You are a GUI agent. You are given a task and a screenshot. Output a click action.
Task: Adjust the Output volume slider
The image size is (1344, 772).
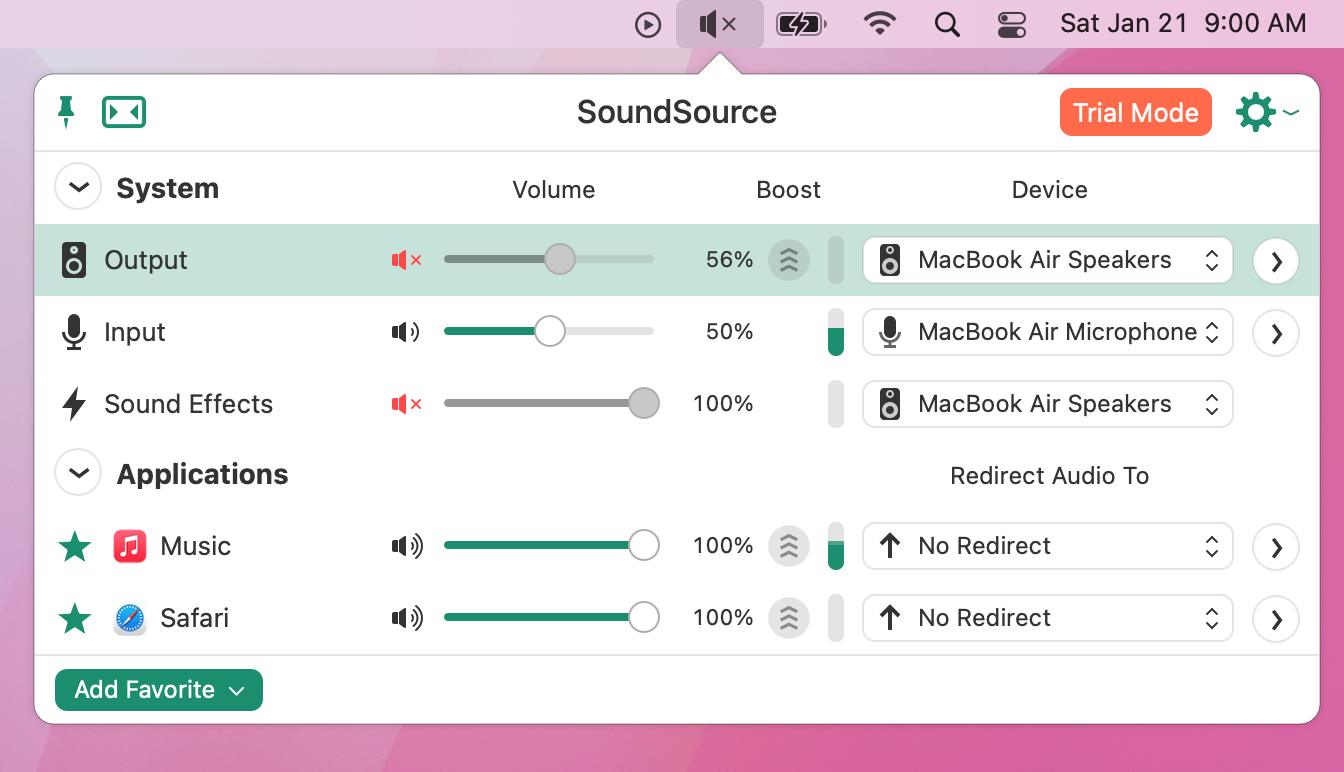click(549, 260)
